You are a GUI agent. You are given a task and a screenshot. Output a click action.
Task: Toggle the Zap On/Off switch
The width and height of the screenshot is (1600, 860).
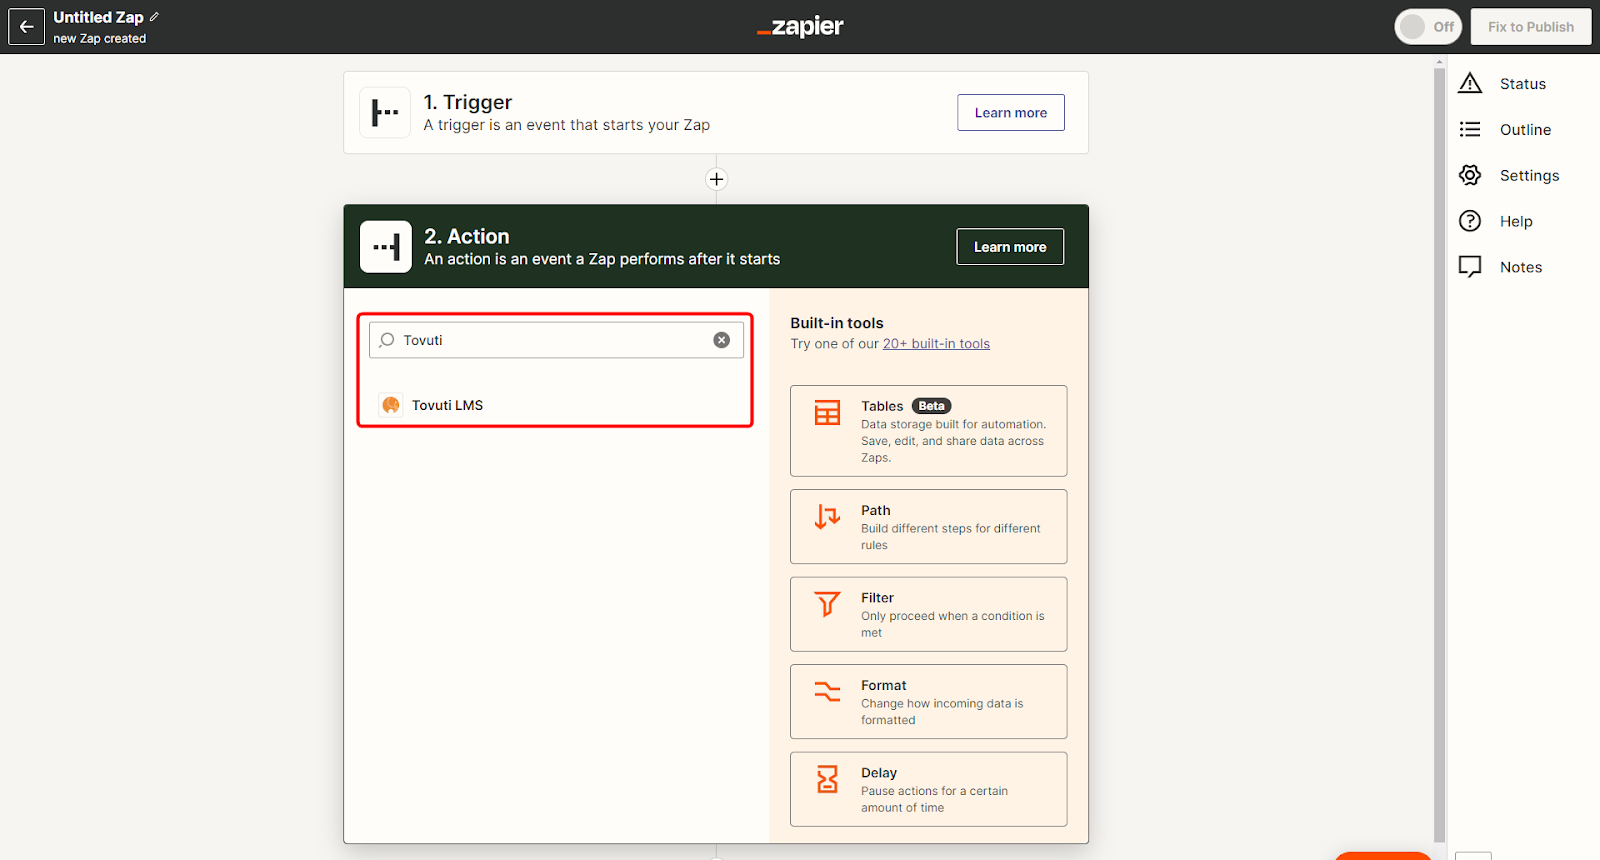[x=1428, y=27]
